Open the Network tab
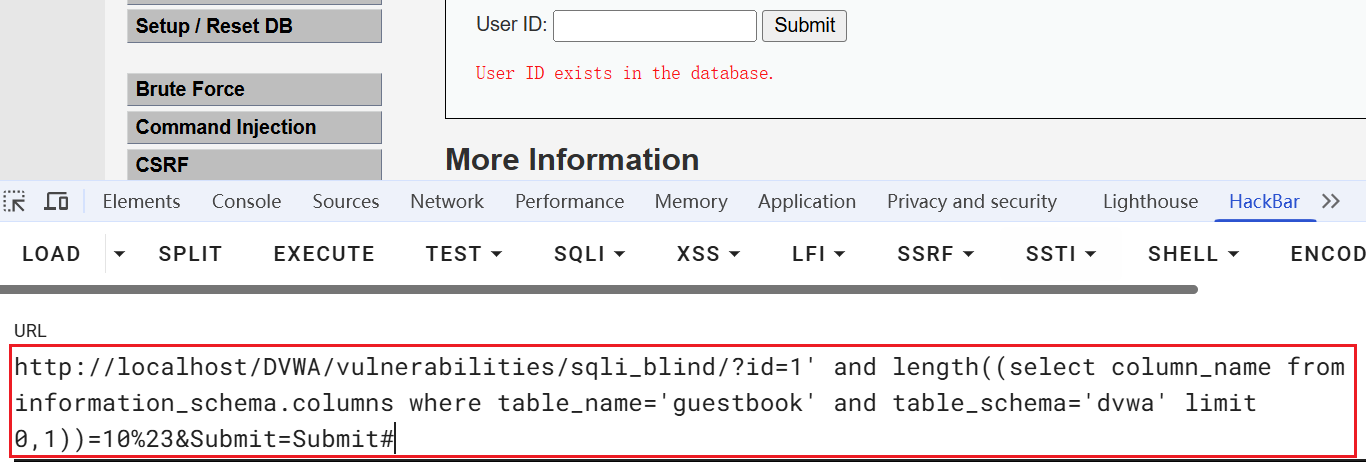 (447, 201)
